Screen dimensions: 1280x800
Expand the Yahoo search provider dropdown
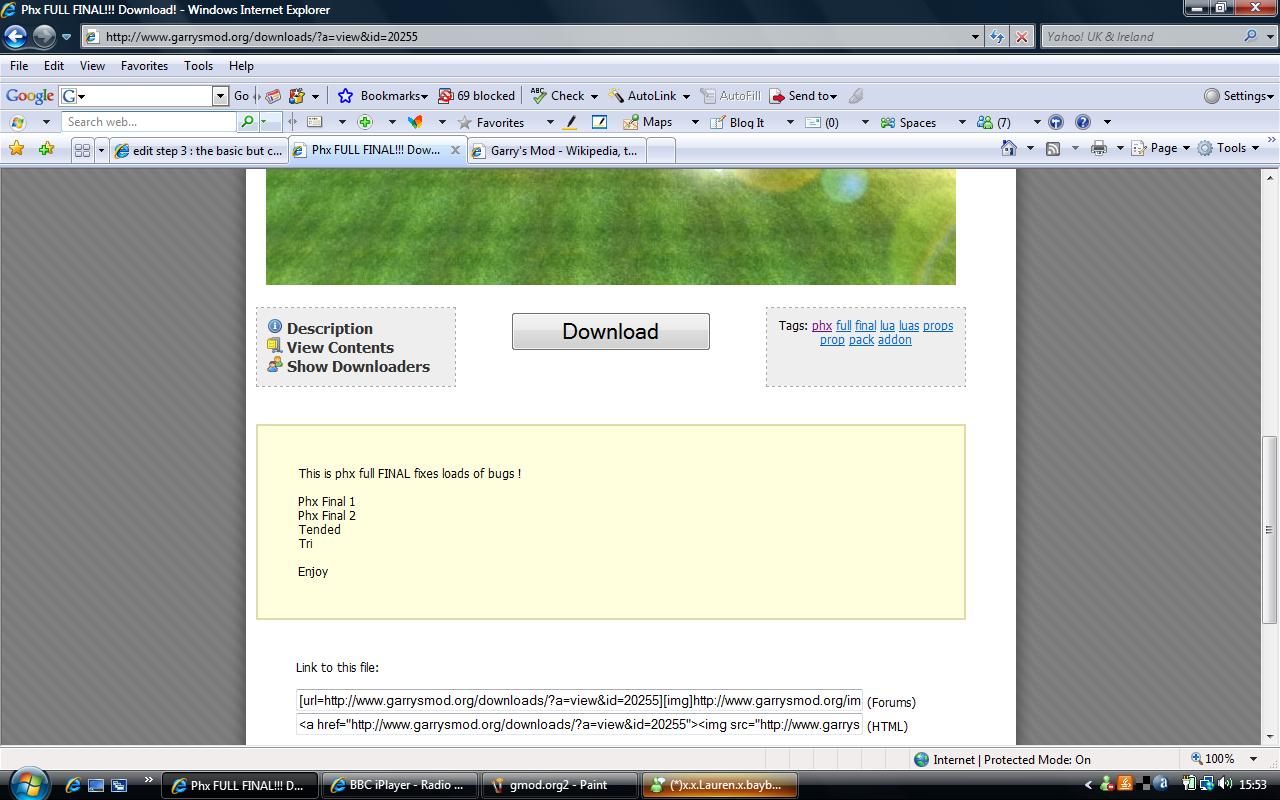pos(1270,37)
